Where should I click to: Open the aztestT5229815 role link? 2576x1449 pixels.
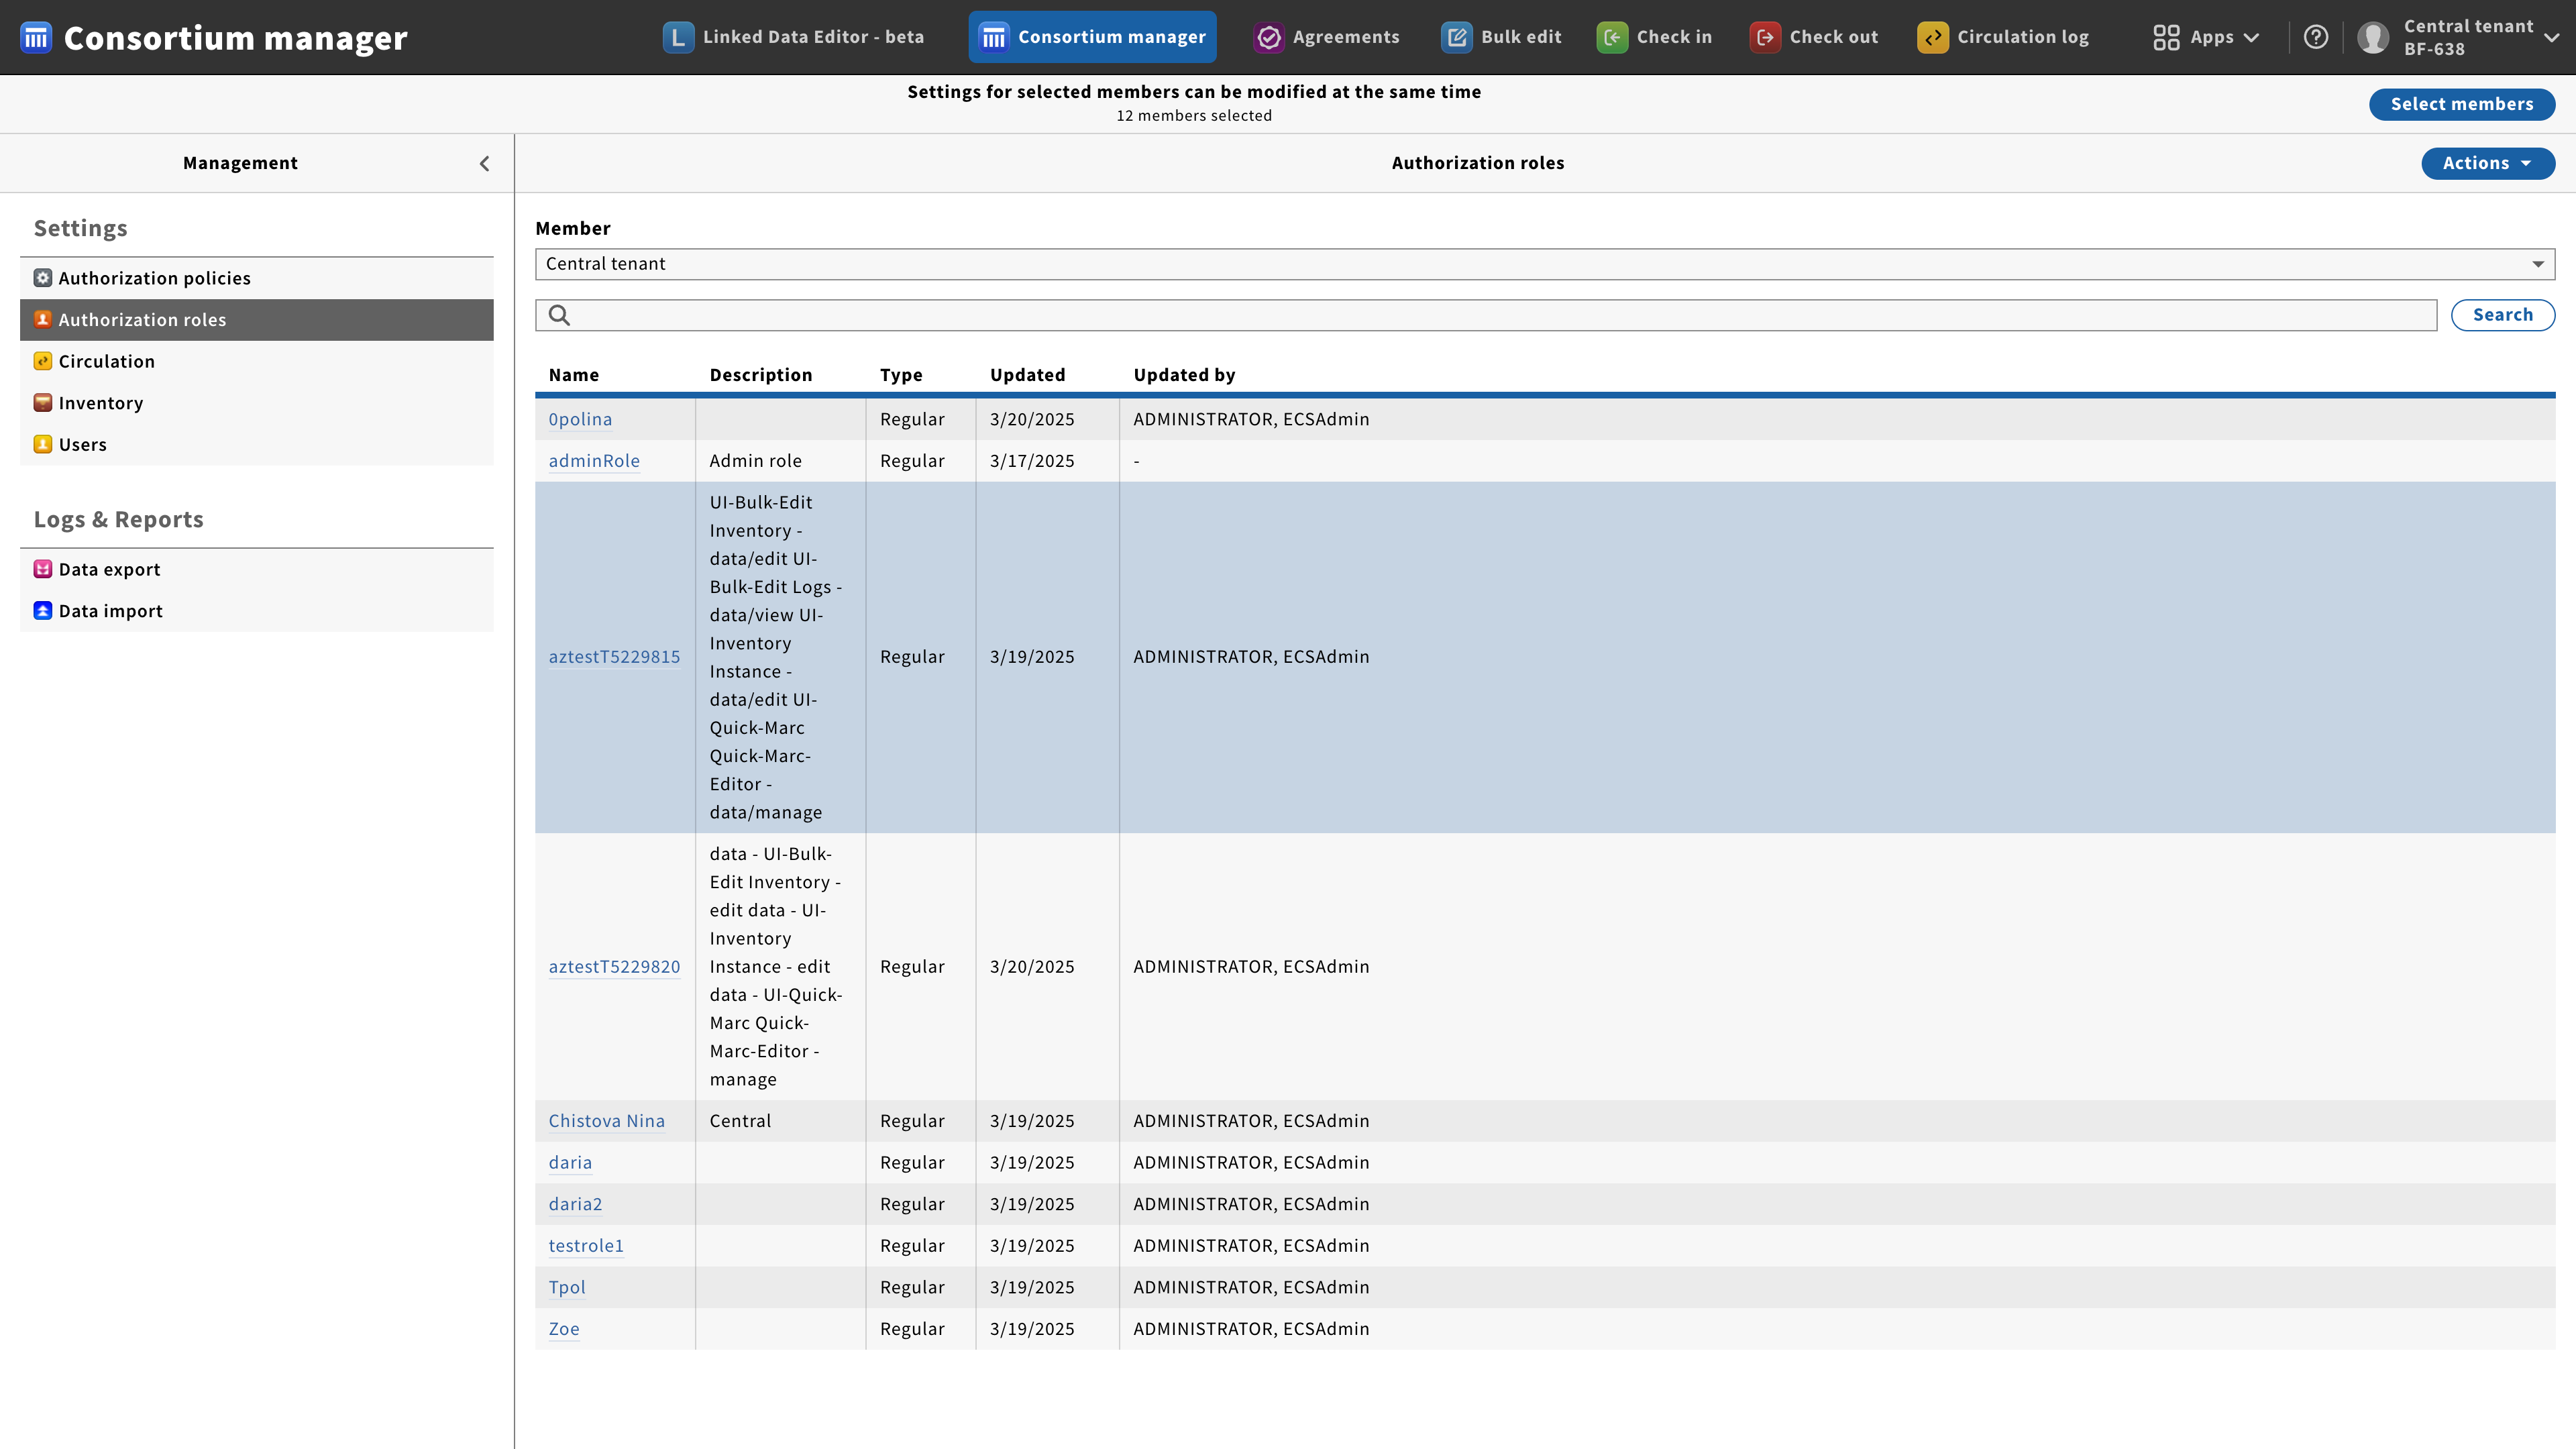coord(614,657)
